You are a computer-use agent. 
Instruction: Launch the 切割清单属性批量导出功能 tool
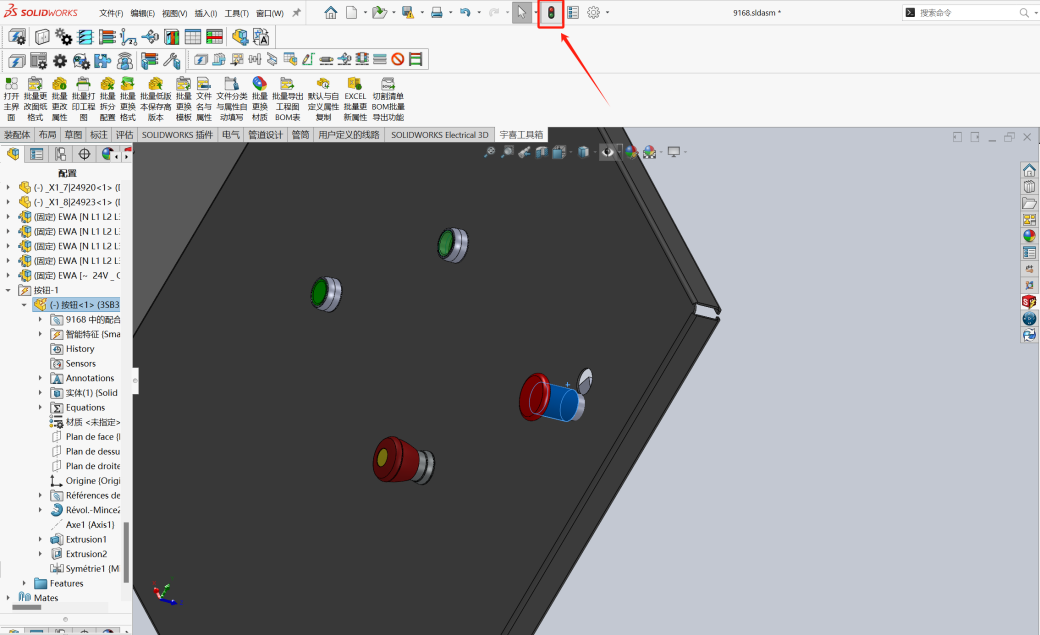[388, 90]
